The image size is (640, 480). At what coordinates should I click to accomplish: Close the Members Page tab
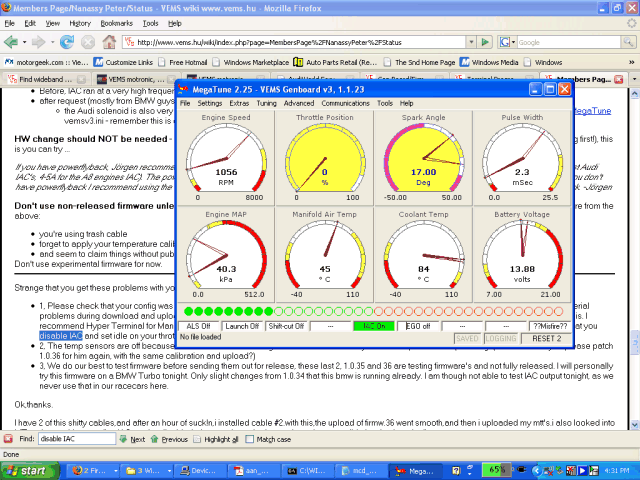click(619, 79)
